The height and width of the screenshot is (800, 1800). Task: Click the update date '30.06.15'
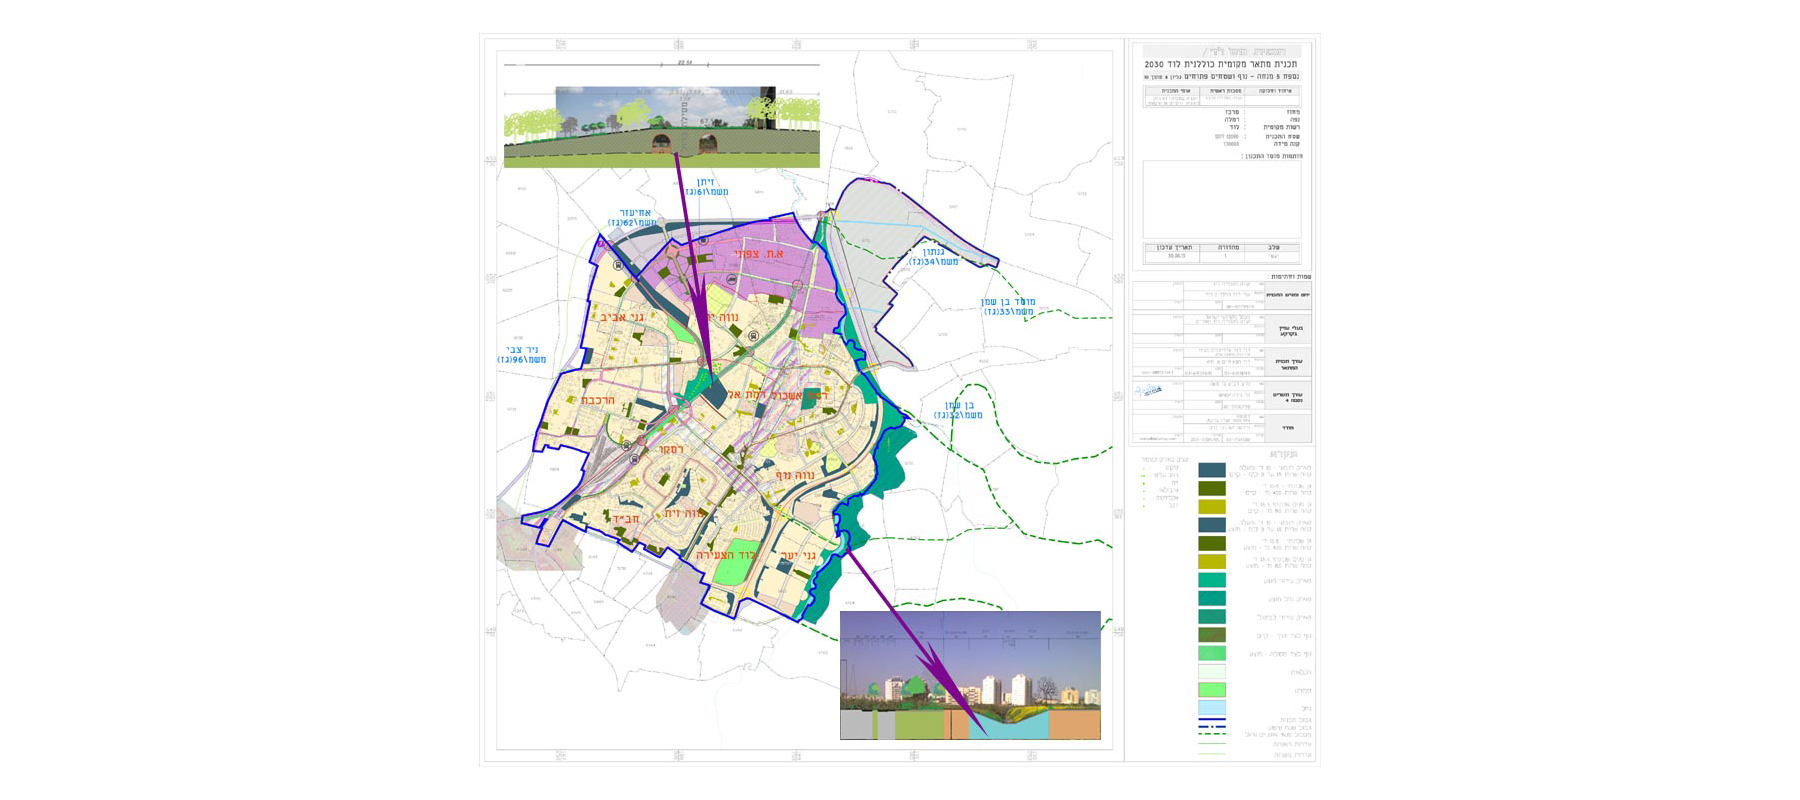tap(1176, 256)
